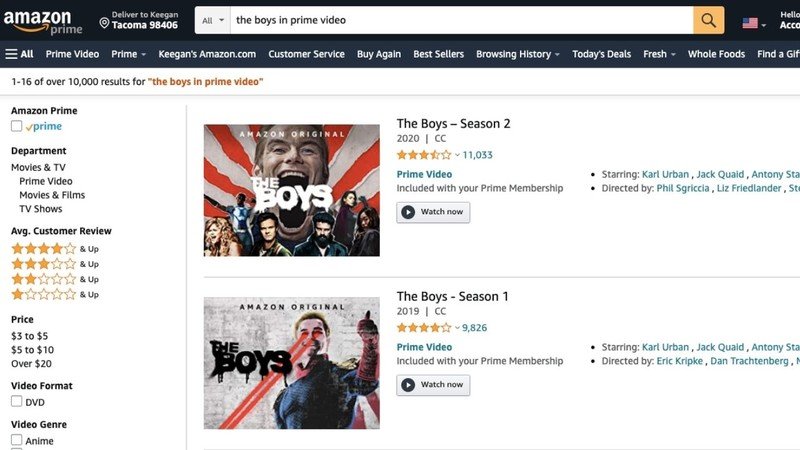Click The Boys Season 1 thumbnail
This screenshot has width=800, height=450.
pos(291,363)
